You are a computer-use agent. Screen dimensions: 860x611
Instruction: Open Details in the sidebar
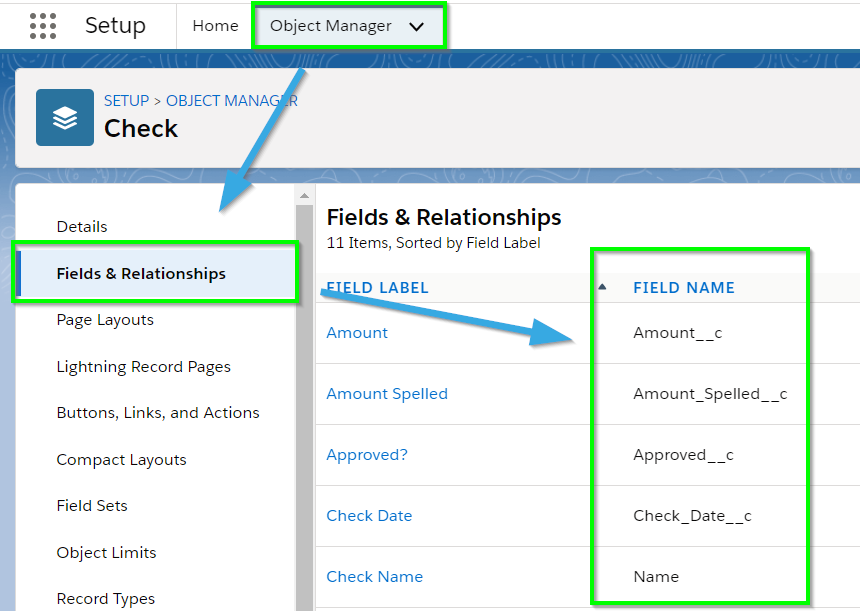tap(82, 227)
